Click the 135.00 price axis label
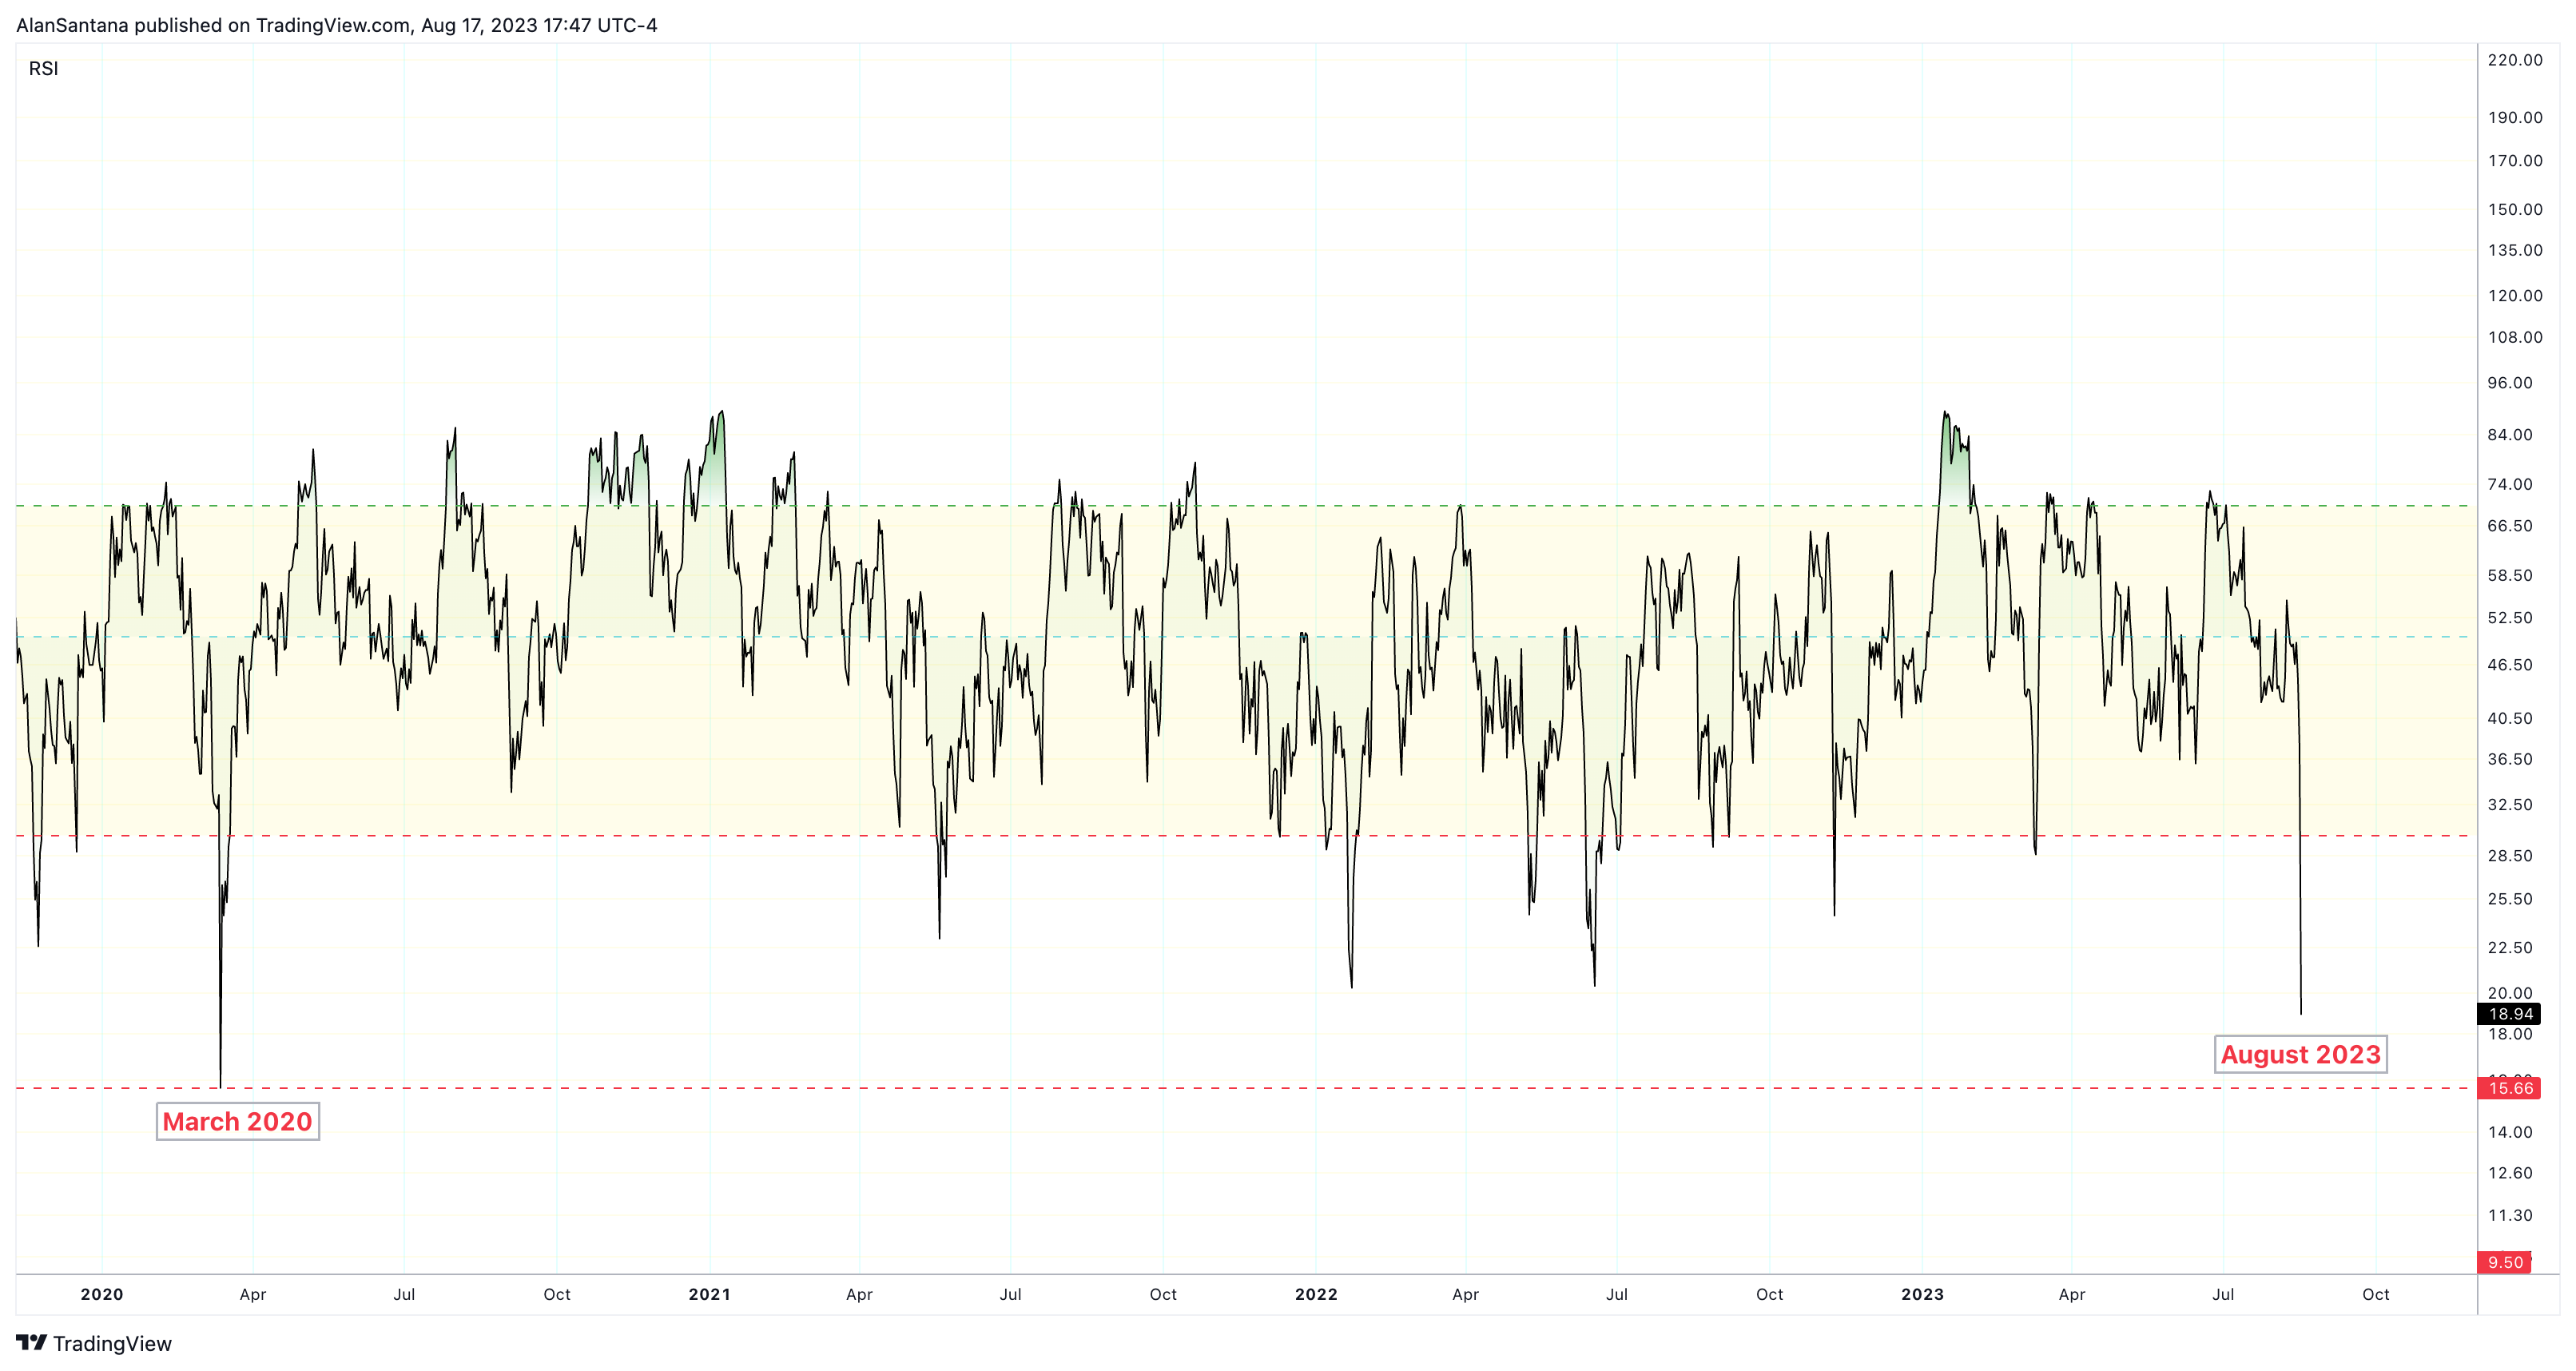This screenshot has width=2576, height=1371. (2515, 250)
